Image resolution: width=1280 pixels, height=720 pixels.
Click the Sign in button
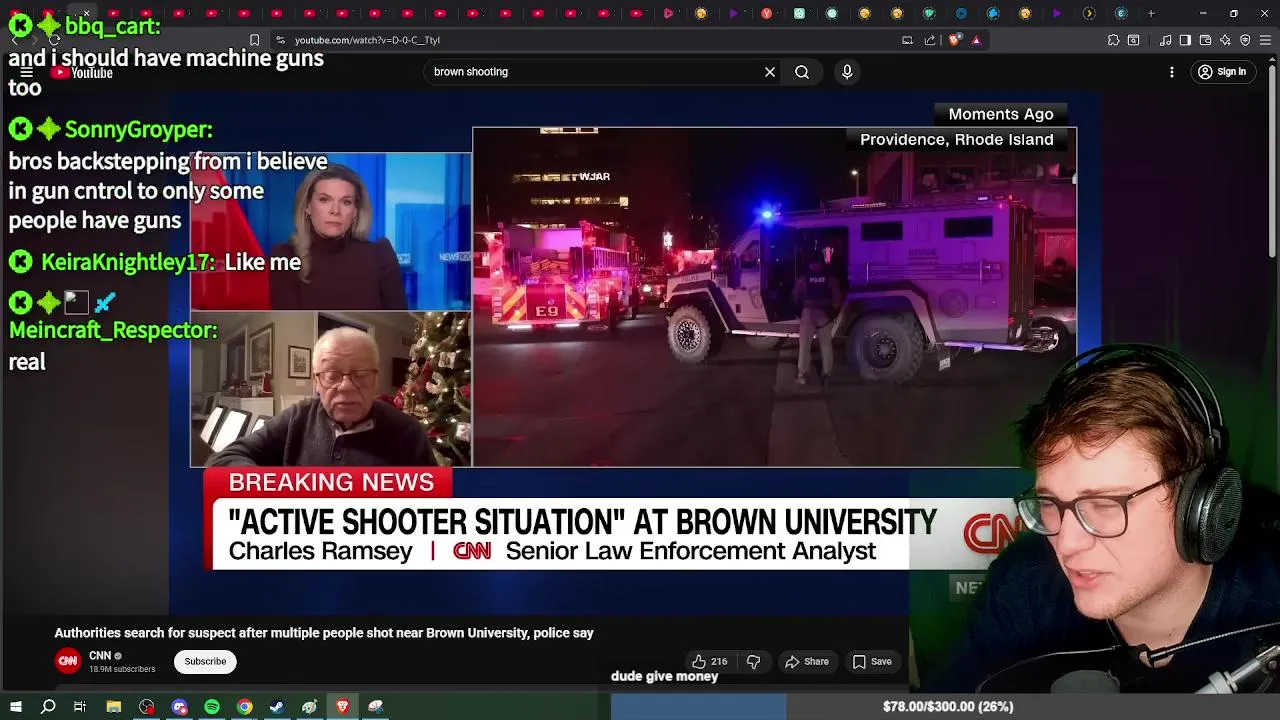pyautogui.click(x=1222, y=72)
